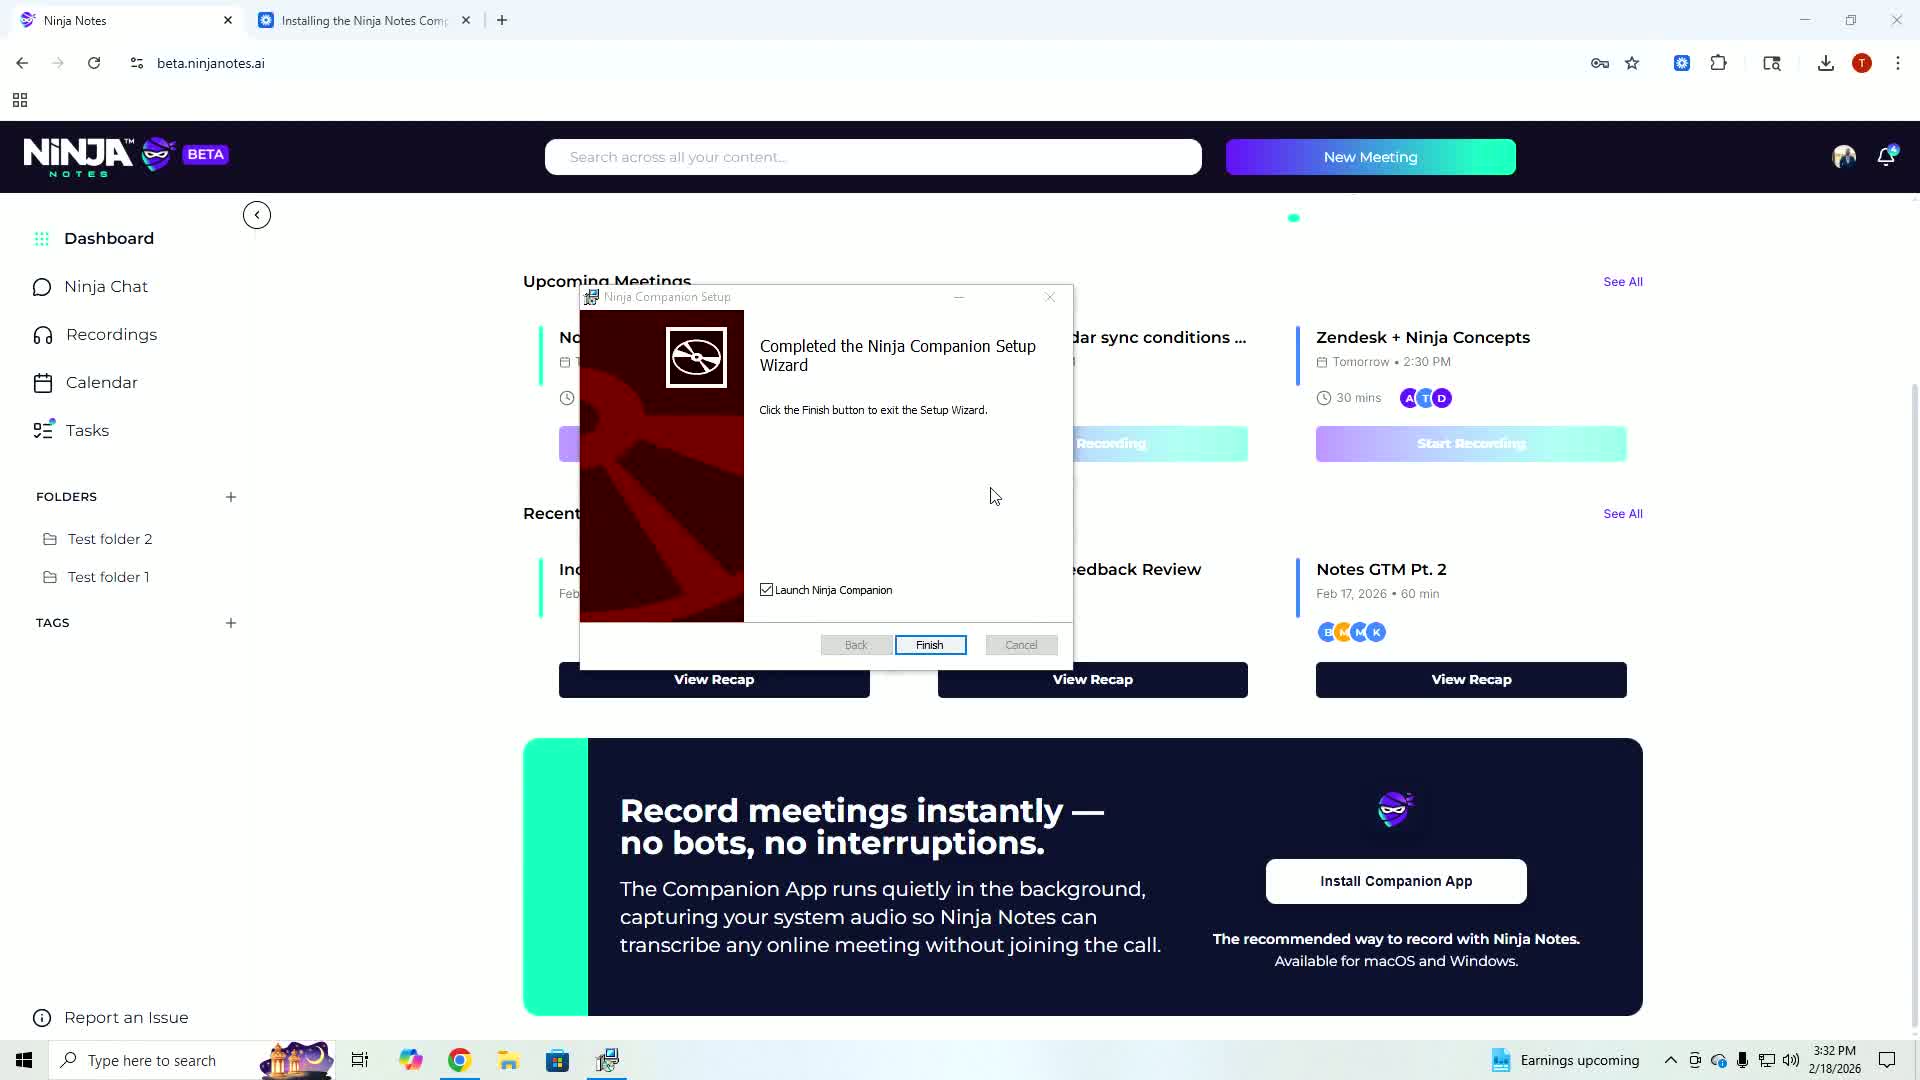The image size is (1920, 1080).
Task: Open the user profile avatar
Action: coord(1844,156)
